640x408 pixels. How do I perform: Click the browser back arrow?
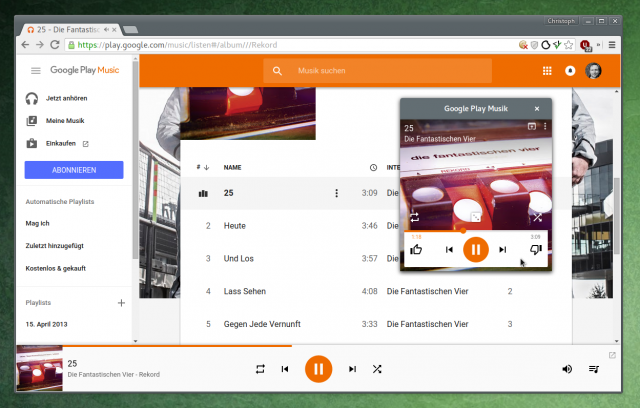[25, 45]
